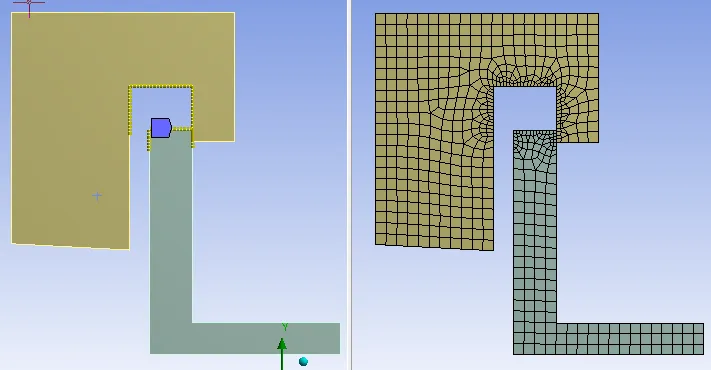
Task: Click the cyan isometric view ball on triad
Action: (x=303, y=361)
